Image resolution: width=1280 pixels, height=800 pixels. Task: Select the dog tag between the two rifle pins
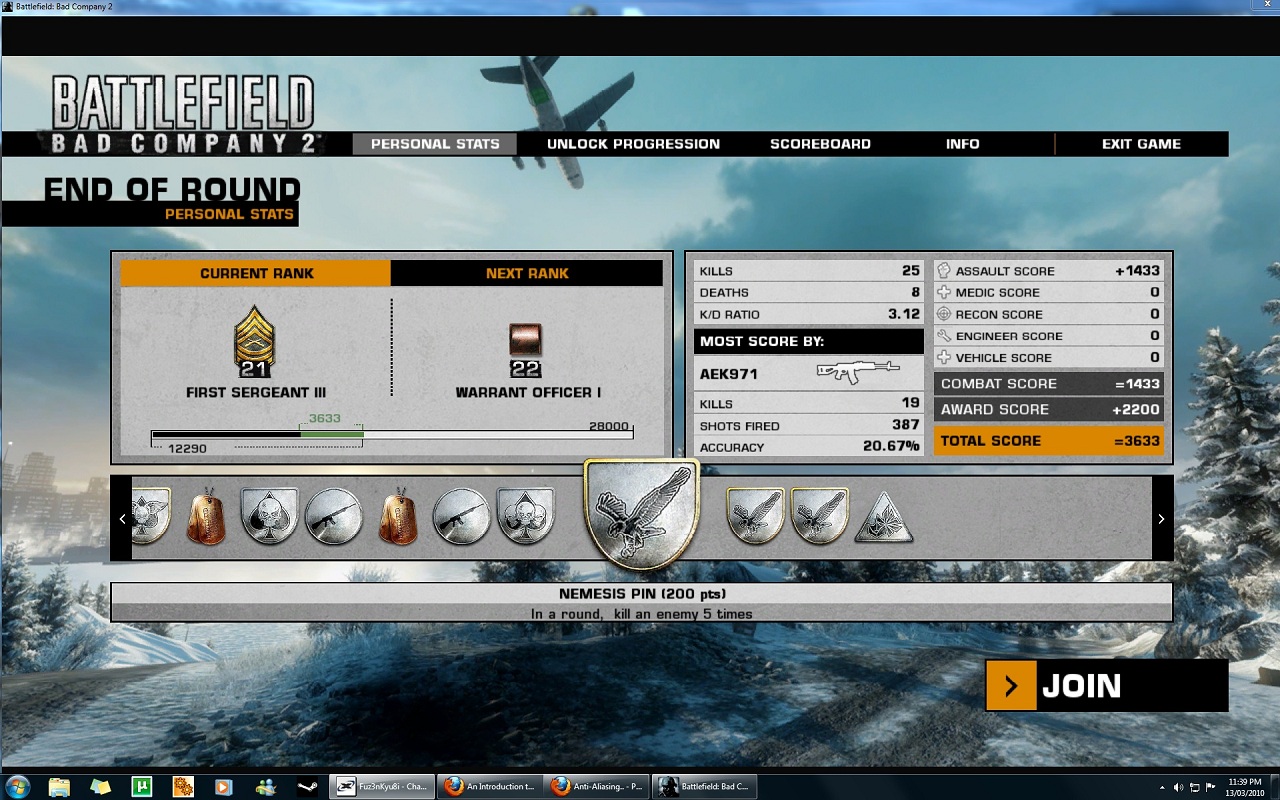[398, 516]
